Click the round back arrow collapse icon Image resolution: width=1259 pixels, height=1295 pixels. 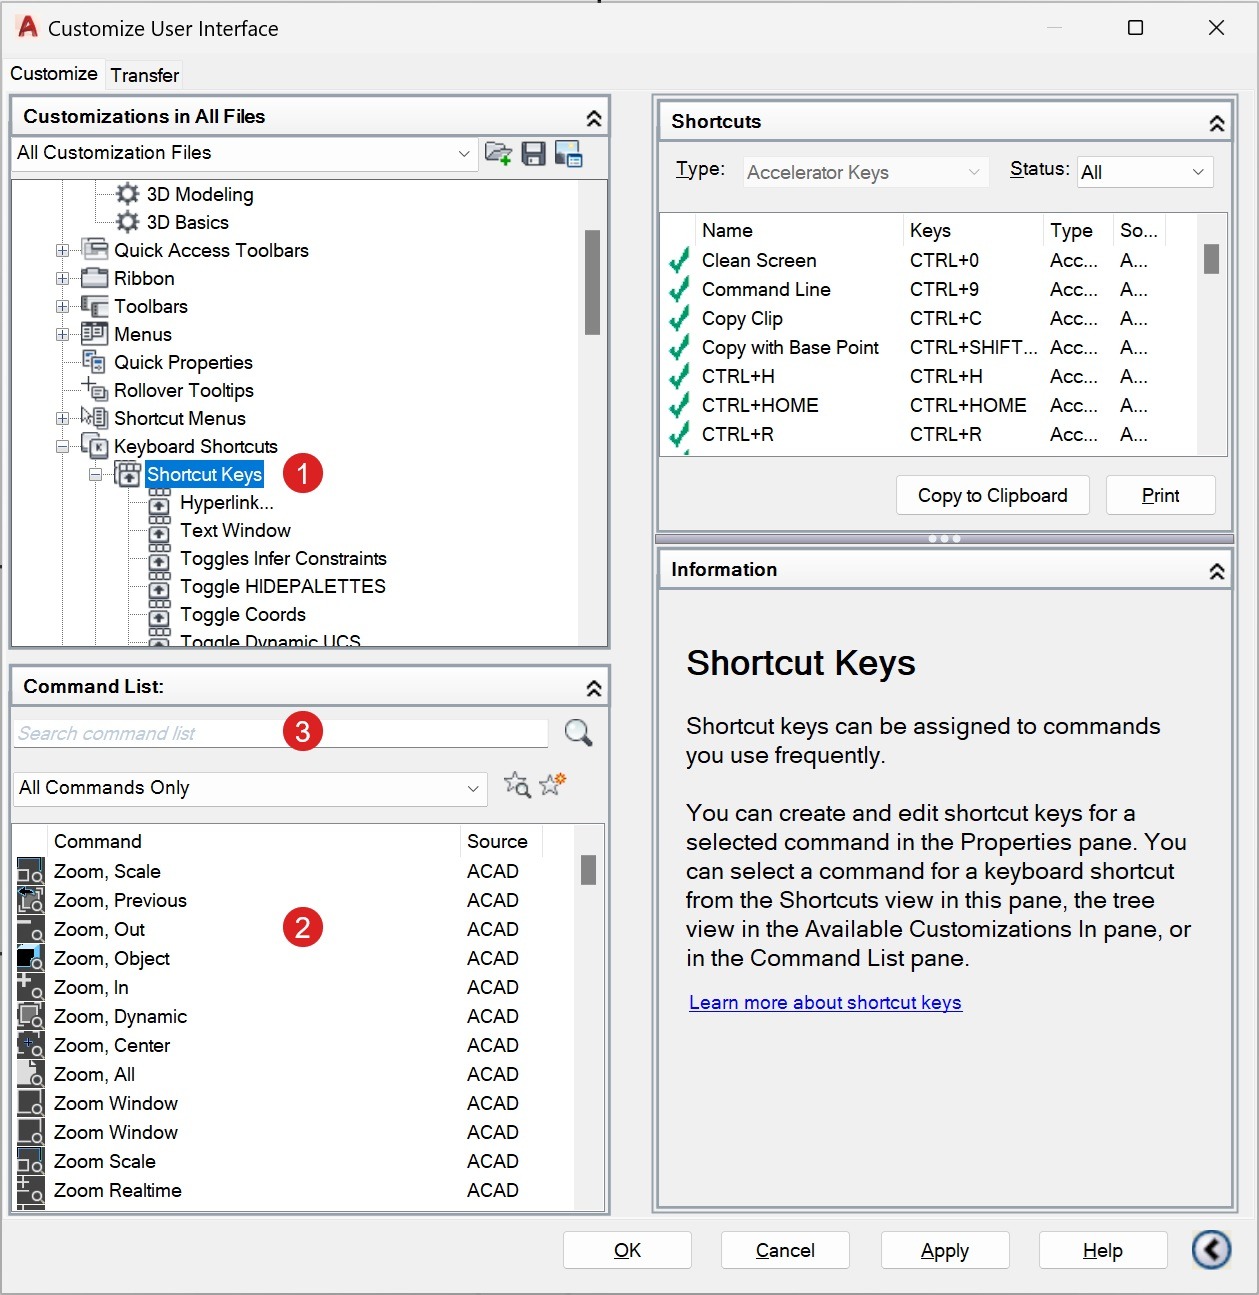[1211, 1249]
